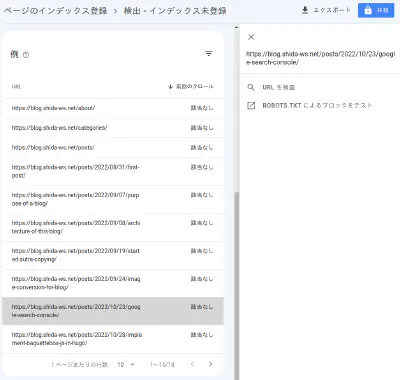Open the ページのインデックス登録 breadcrumb link
Image resolution: width=400 pixels, height=380 pixels.
pyautogui.click(x=55, y=11)
